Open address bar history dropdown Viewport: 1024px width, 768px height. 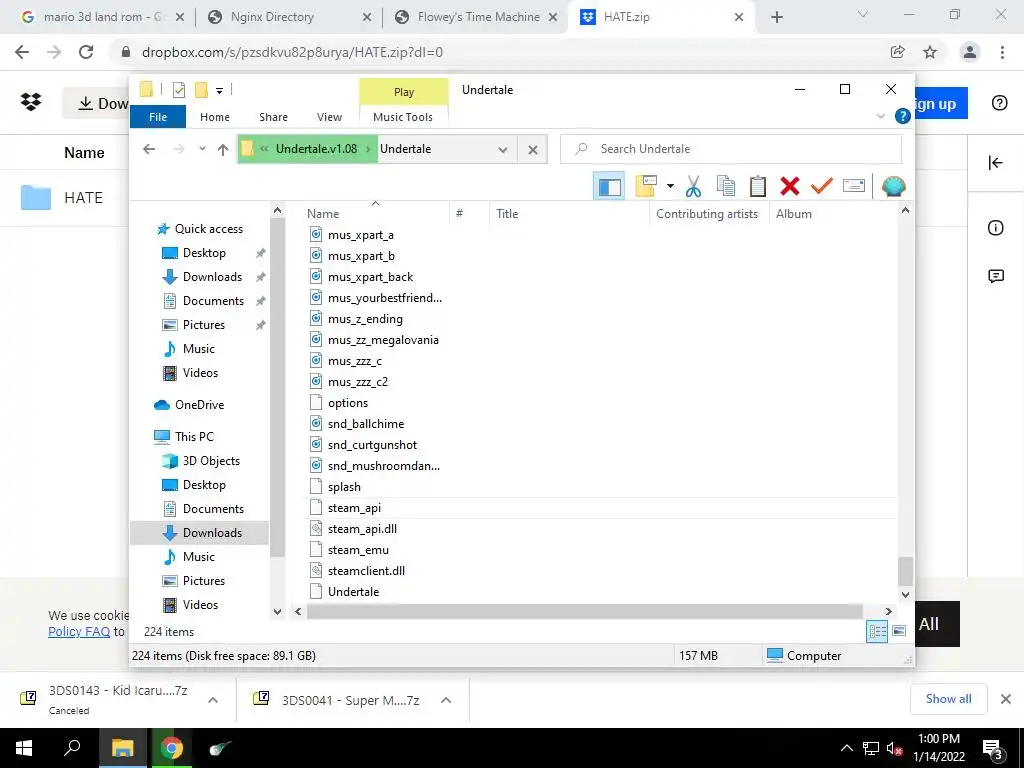pos(503,150)
